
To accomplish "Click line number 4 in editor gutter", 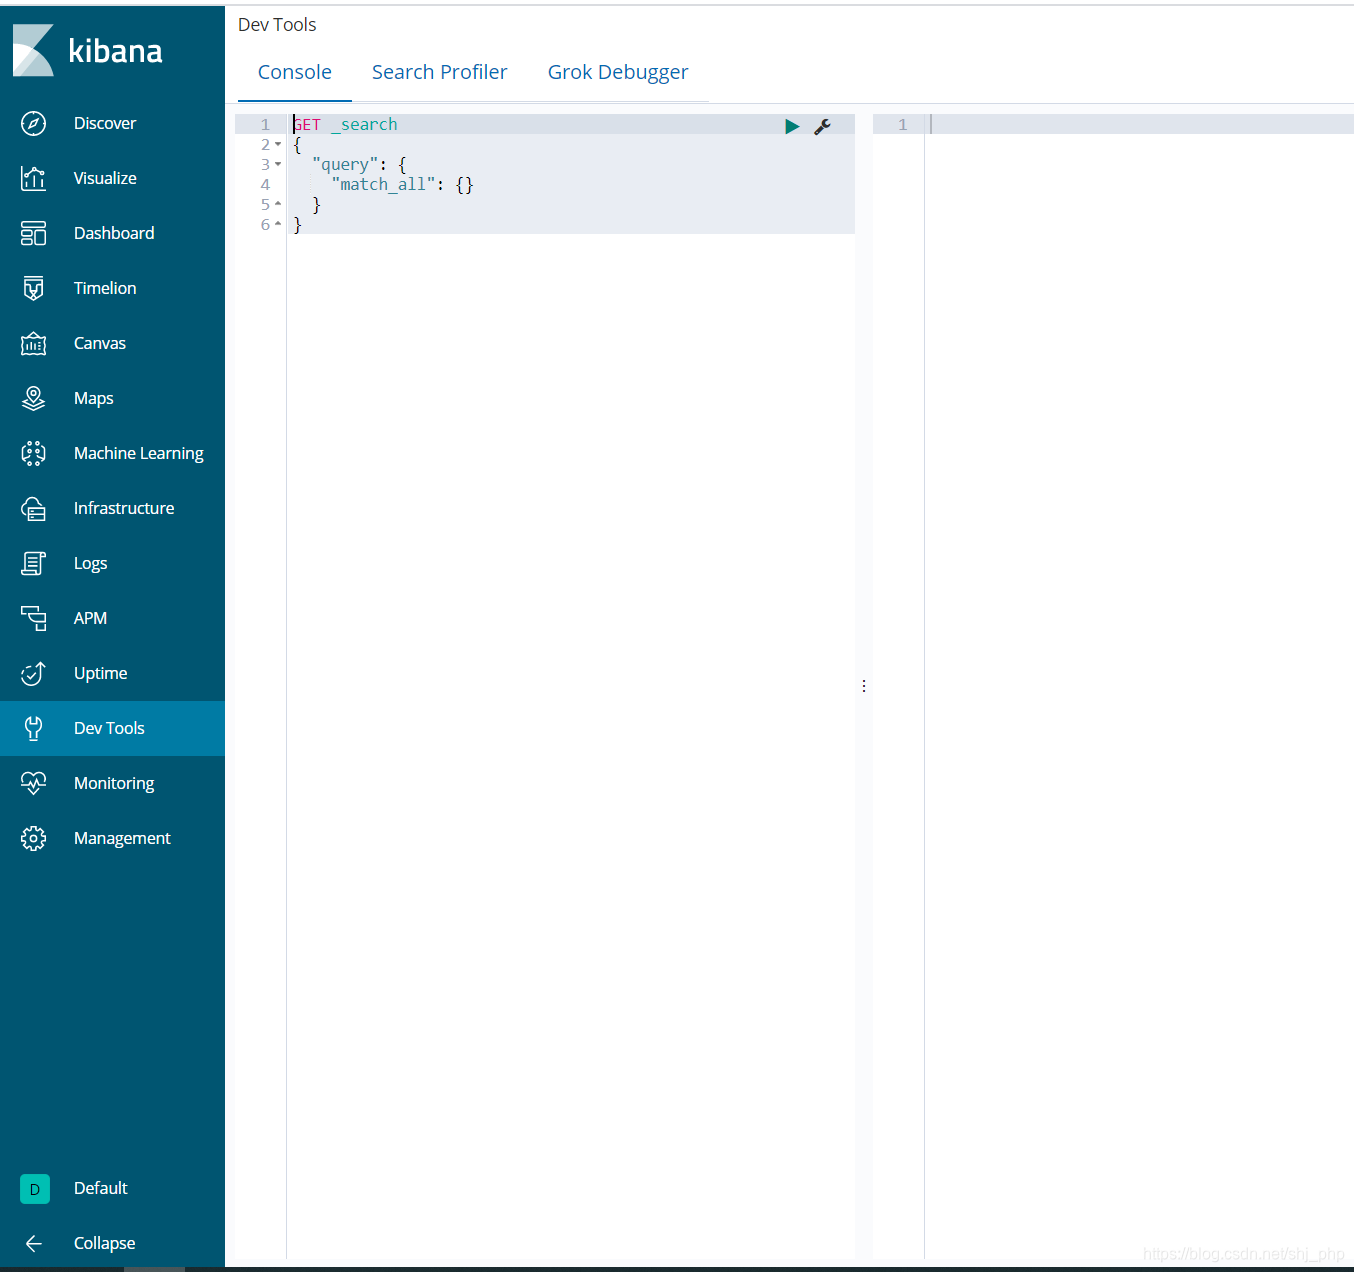I will pos(265,184).
